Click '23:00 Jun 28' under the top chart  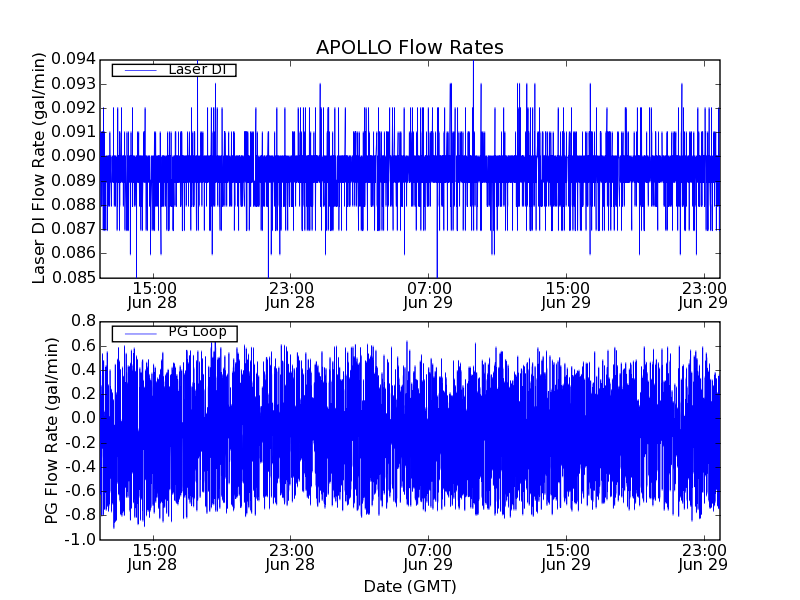click(x=290, y=294)
